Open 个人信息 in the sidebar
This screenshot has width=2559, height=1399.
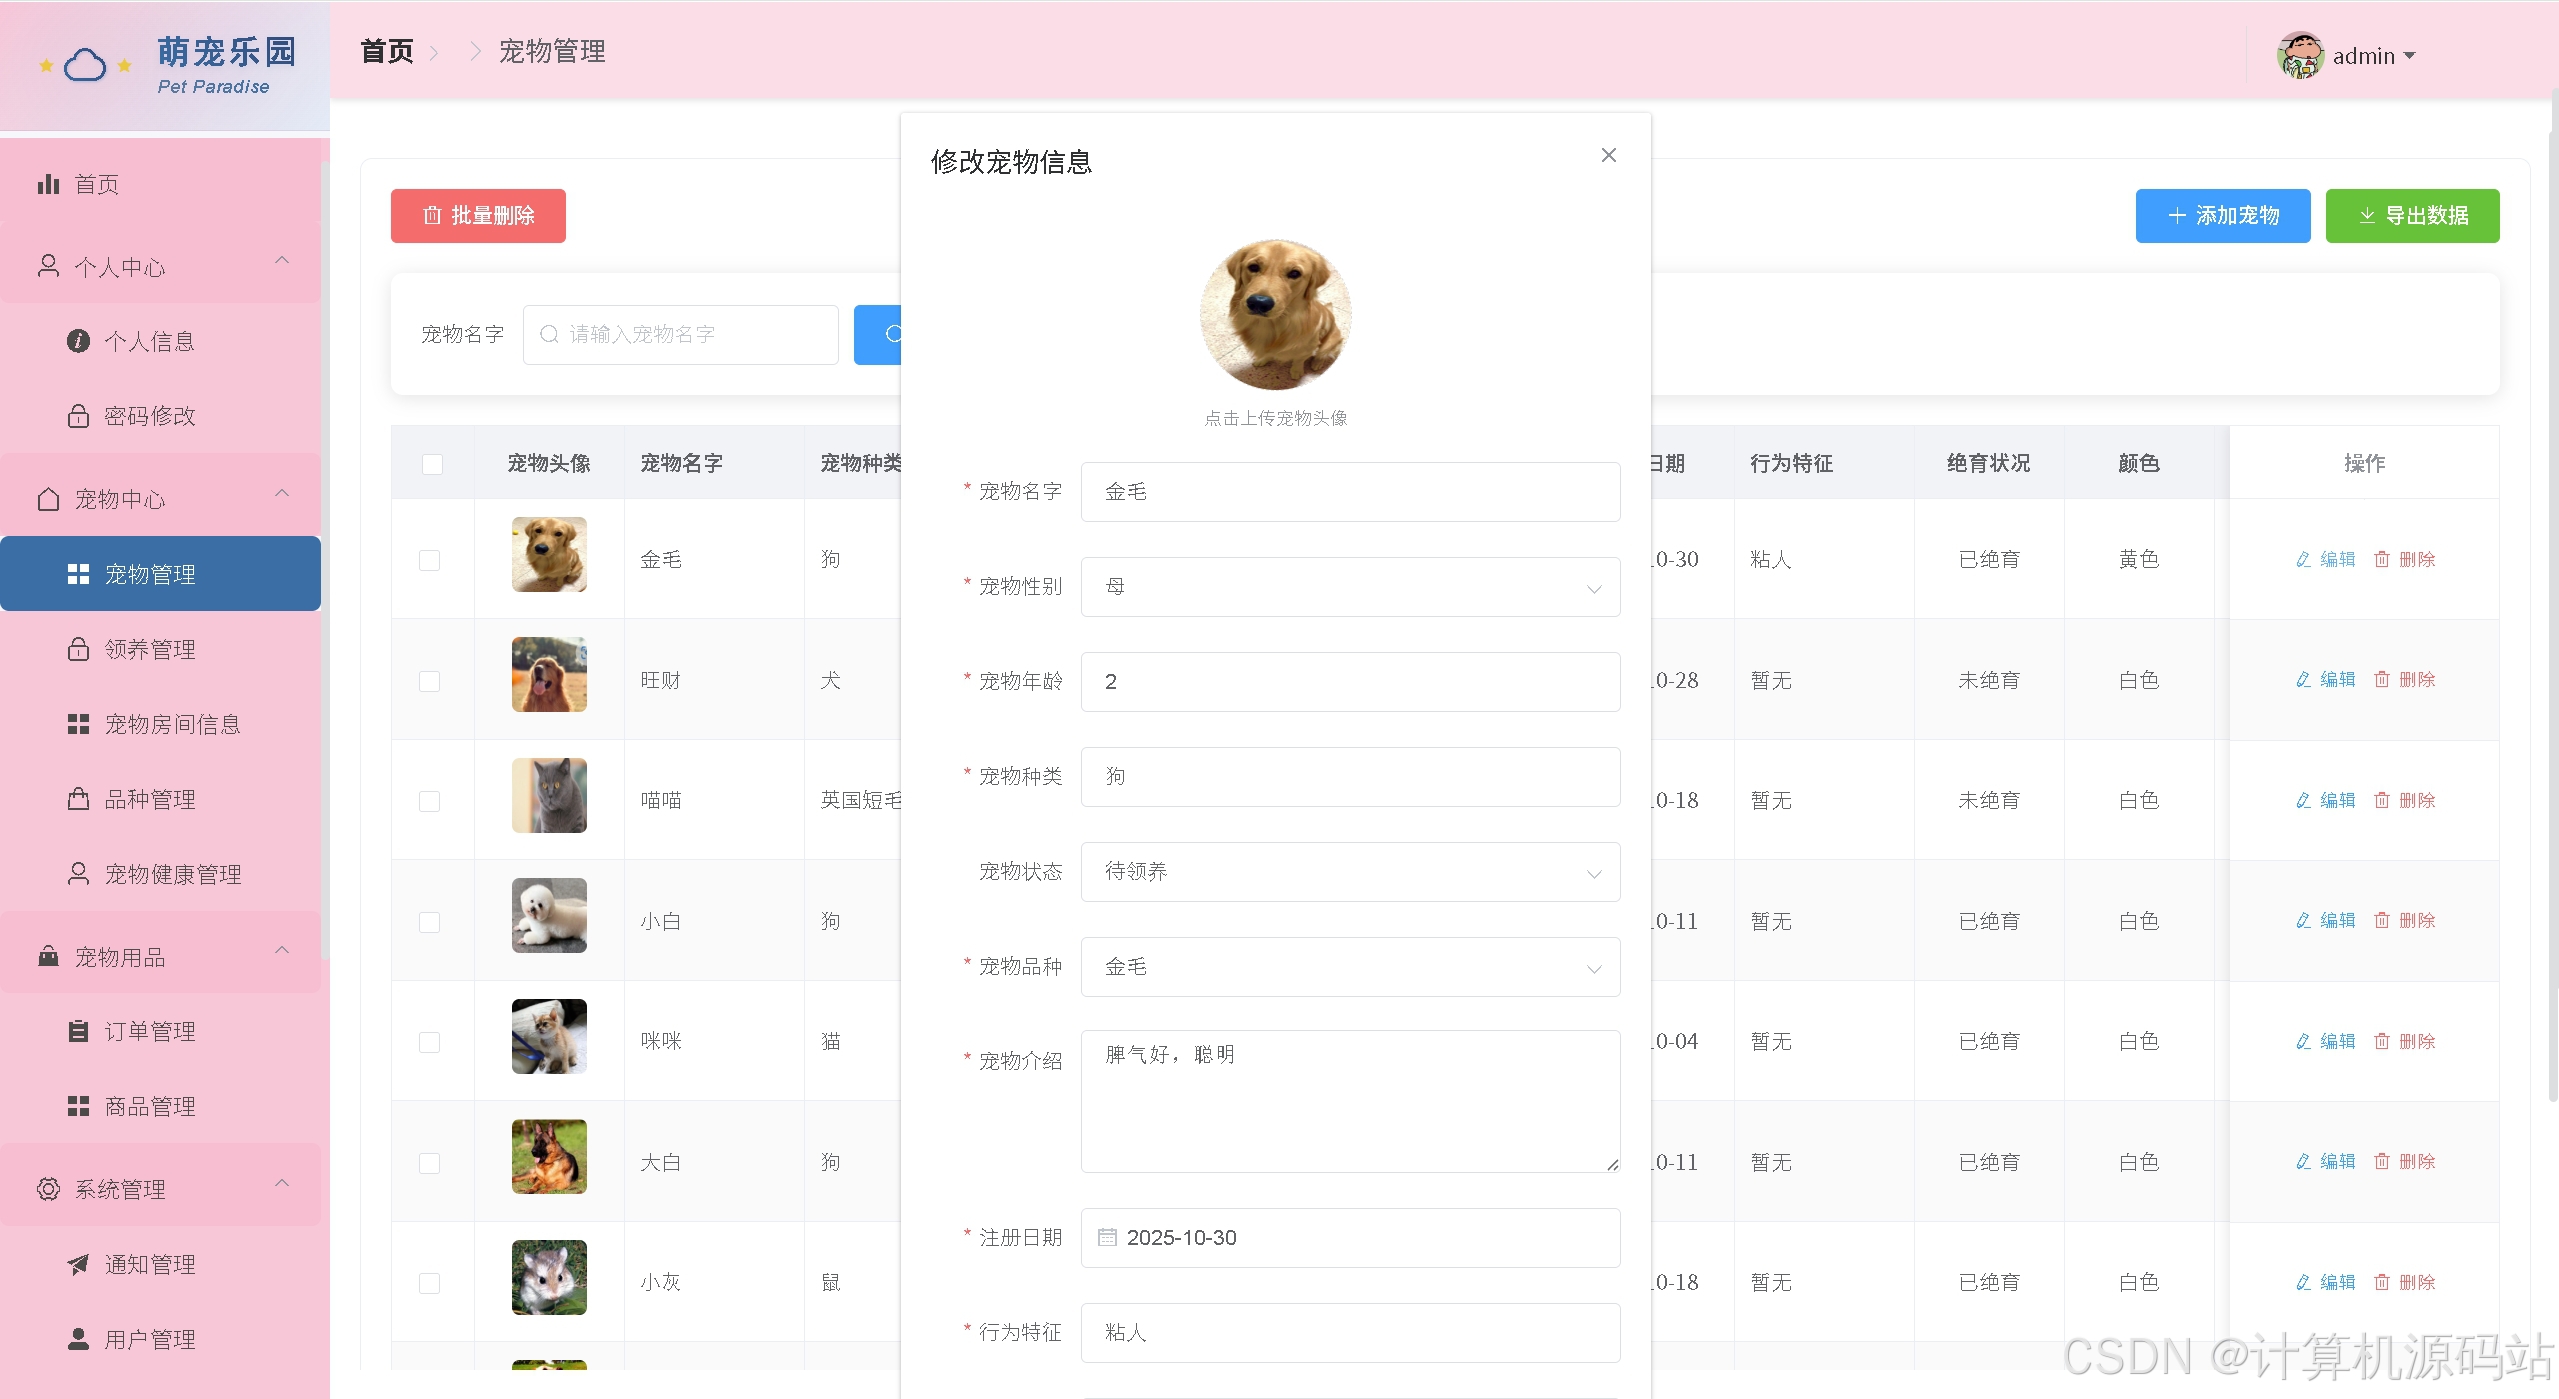[x=160, y=341]
